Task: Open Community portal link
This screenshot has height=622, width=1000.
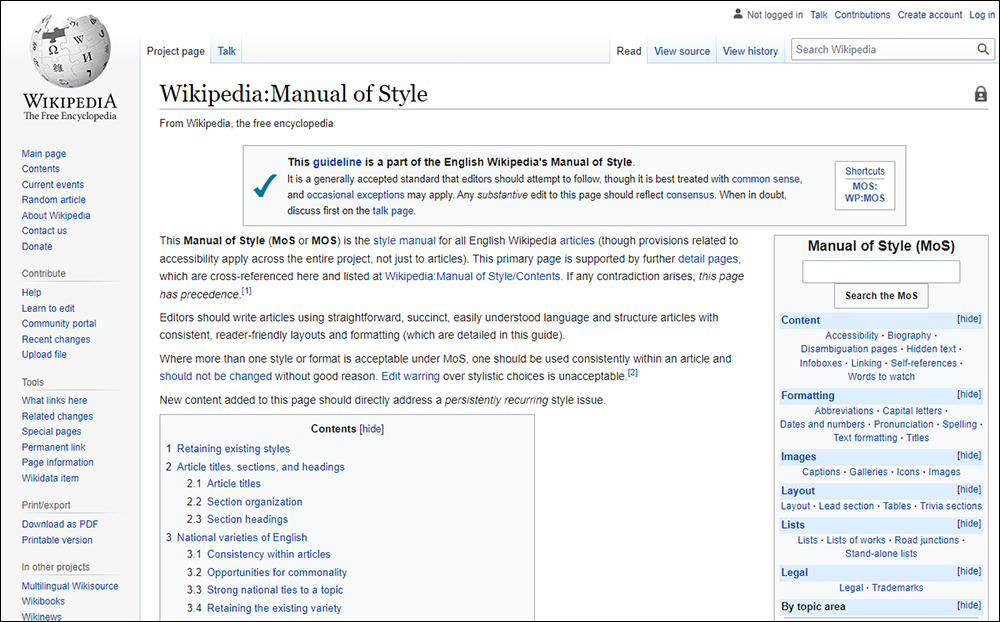Action: tap(59, 323)
